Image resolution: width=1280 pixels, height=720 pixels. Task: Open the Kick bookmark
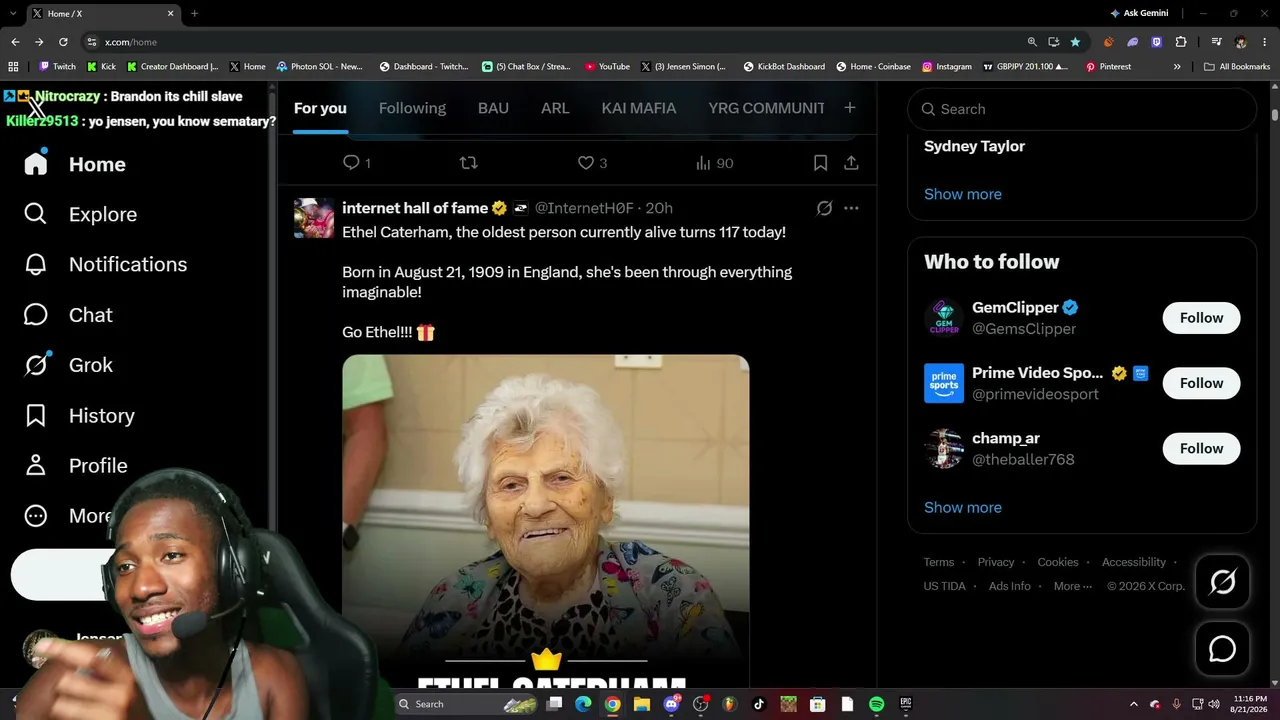click(101, 67)
